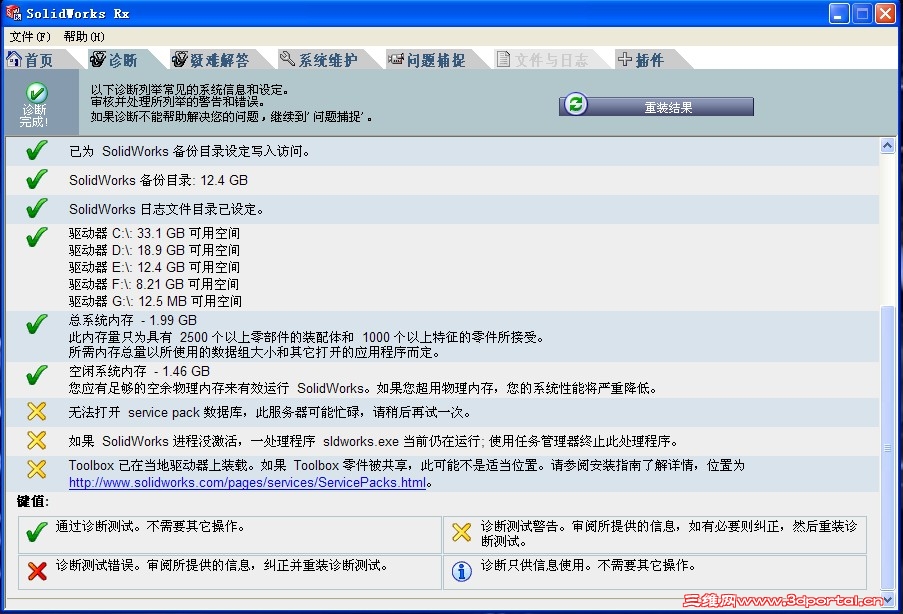Click the document icon on 文件与日志 tab

click(x=503, y=59)
